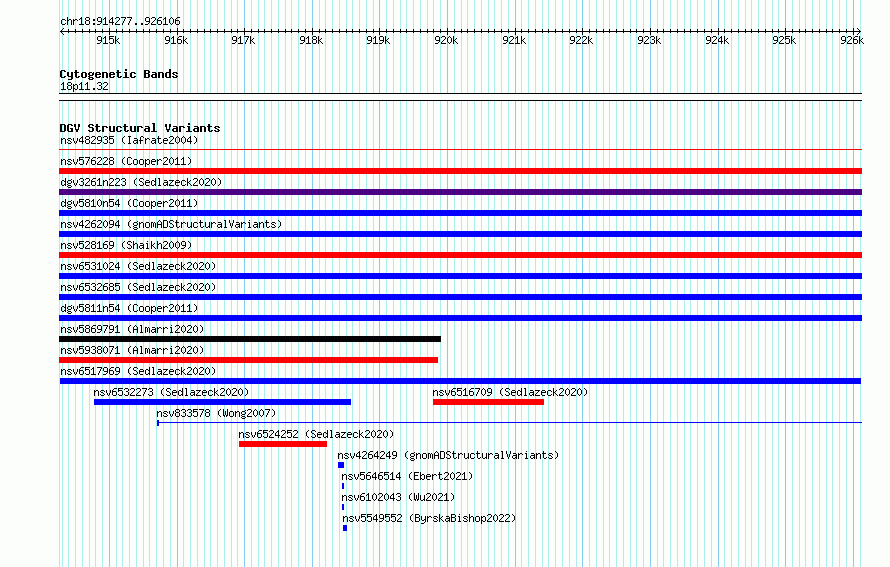Click the nsv6532685 (Sedlazeck2020) label
Viewport: 890px width, 567px height.
pyautogui.click(x=138, y=287)
